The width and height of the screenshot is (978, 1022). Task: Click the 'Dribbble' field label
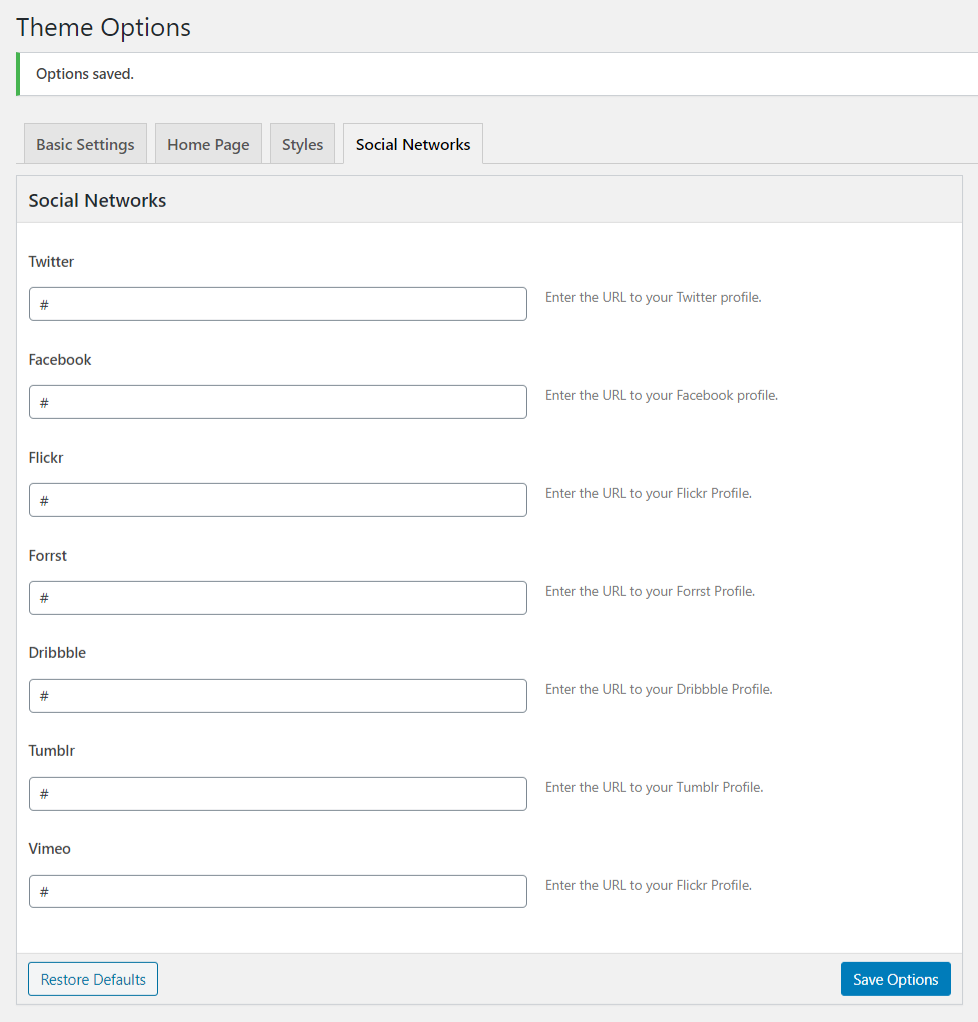click(57, 652)
